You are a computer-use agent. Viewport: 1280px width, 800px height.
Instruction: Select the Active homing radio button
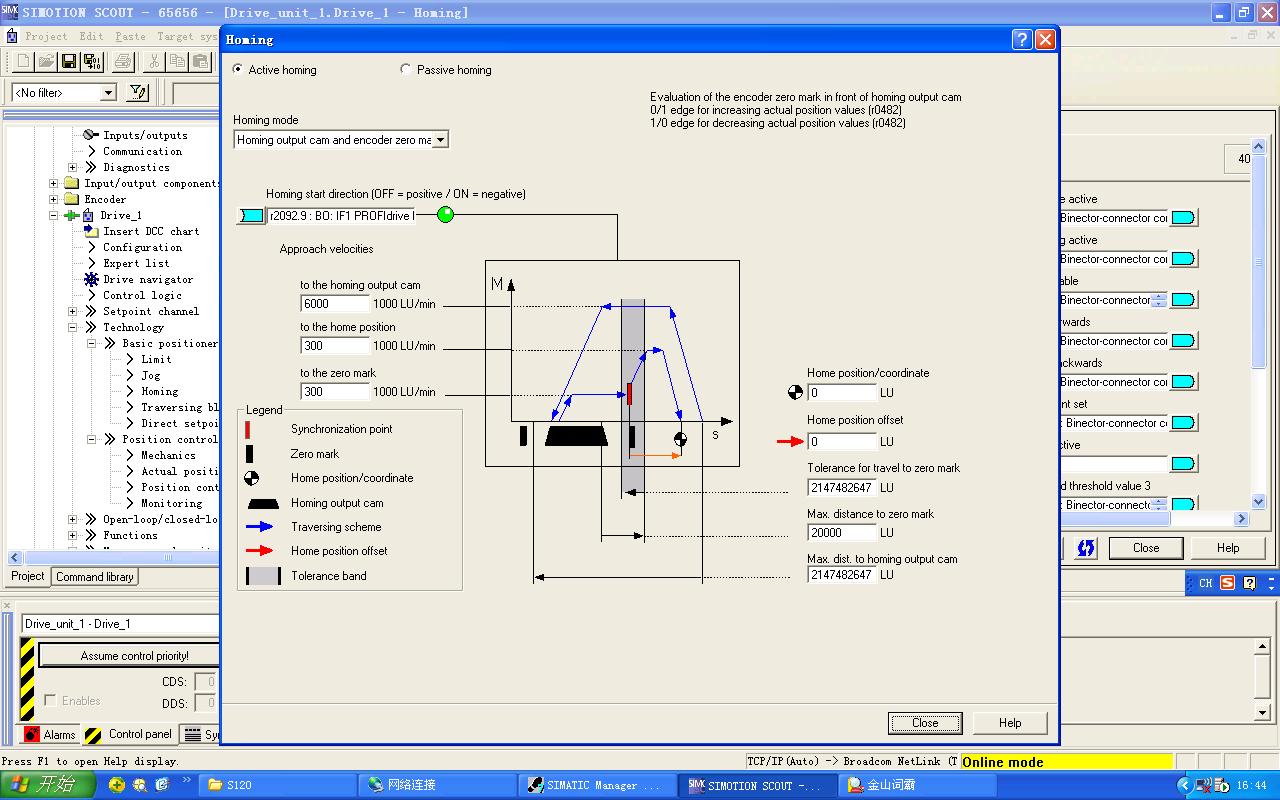[x=237, y=70]
